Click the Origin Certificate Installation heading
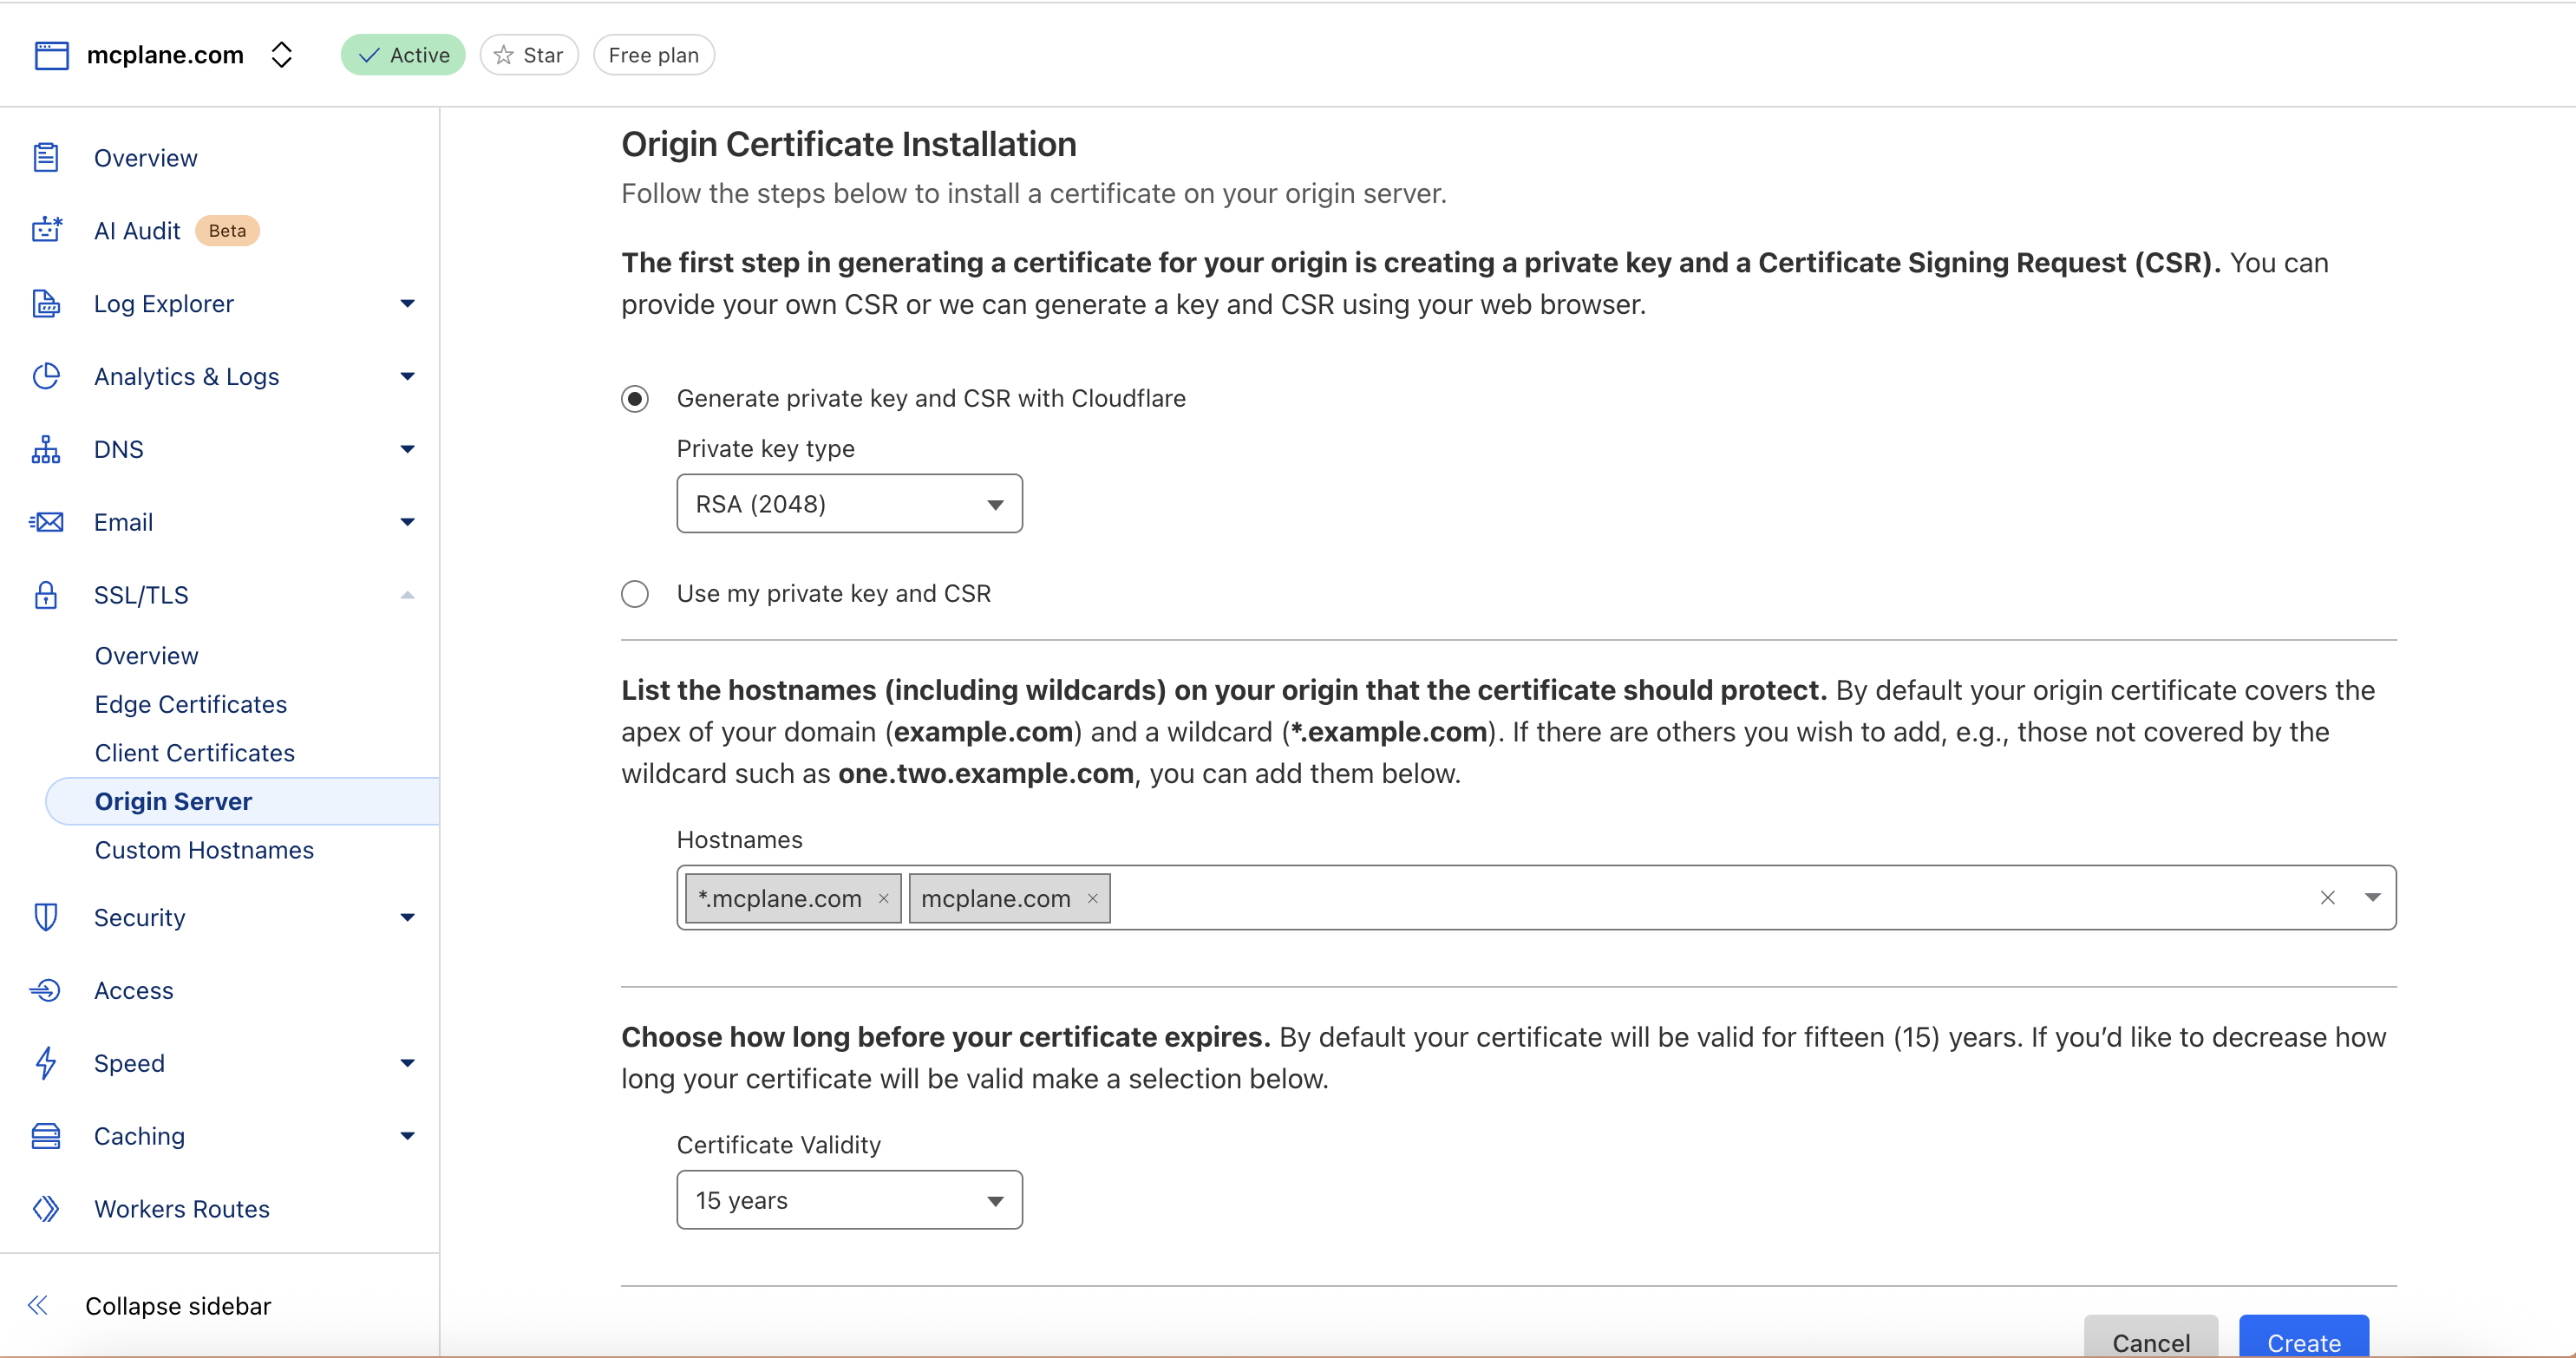 click(849, 145)
